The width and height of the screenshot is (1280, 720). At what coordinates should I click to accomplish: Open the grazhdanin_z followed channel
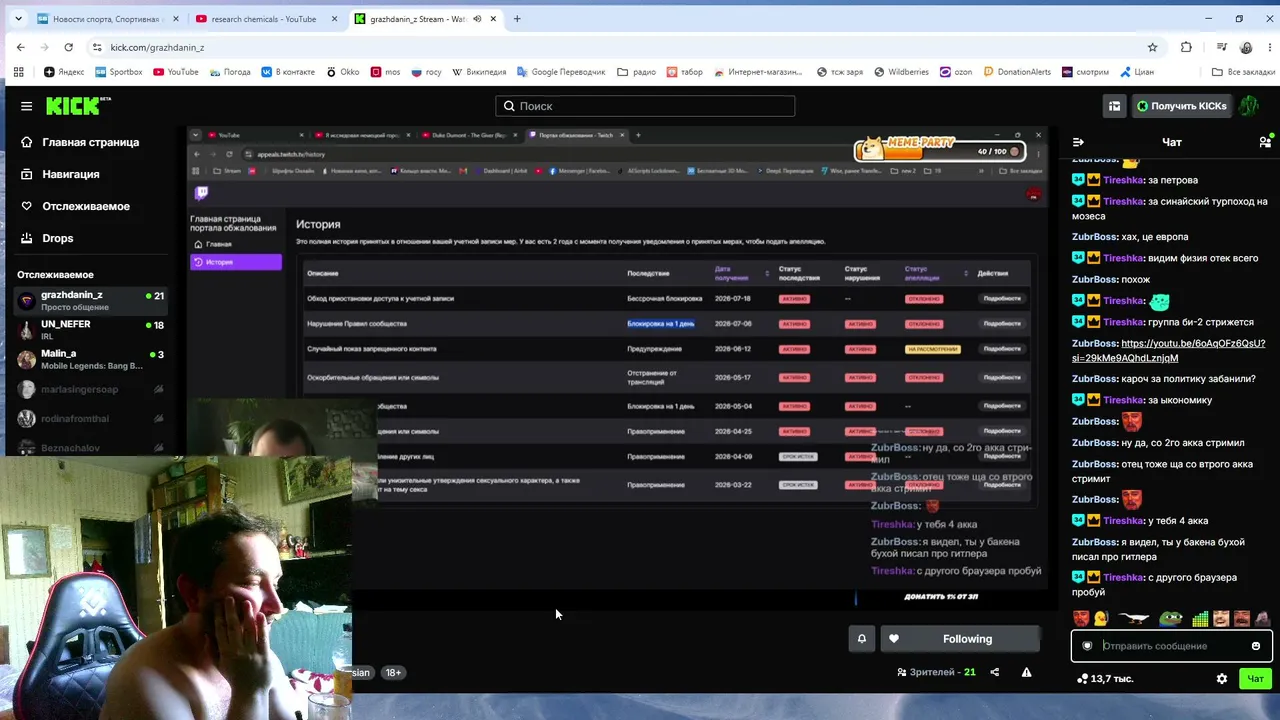point(90,300)
